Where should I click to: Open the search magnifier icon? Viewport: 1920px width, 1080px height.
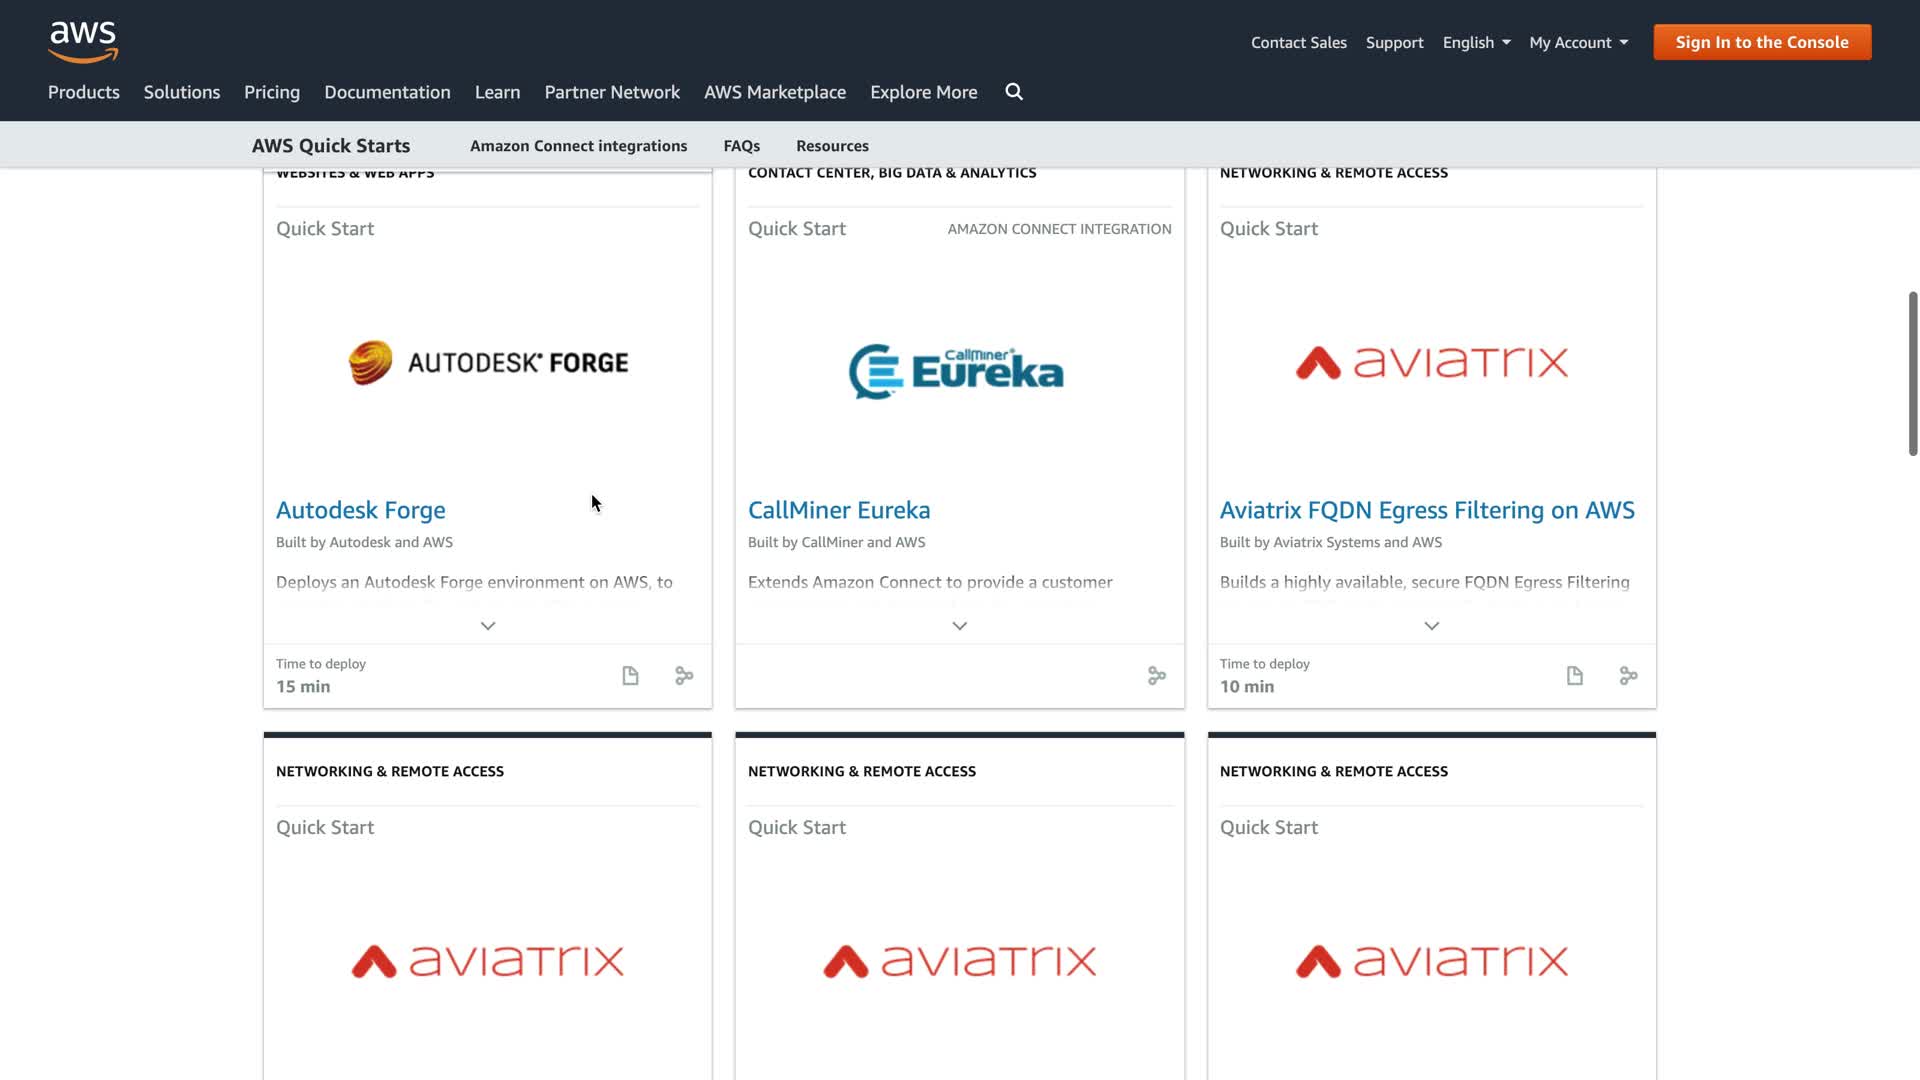1014,92
